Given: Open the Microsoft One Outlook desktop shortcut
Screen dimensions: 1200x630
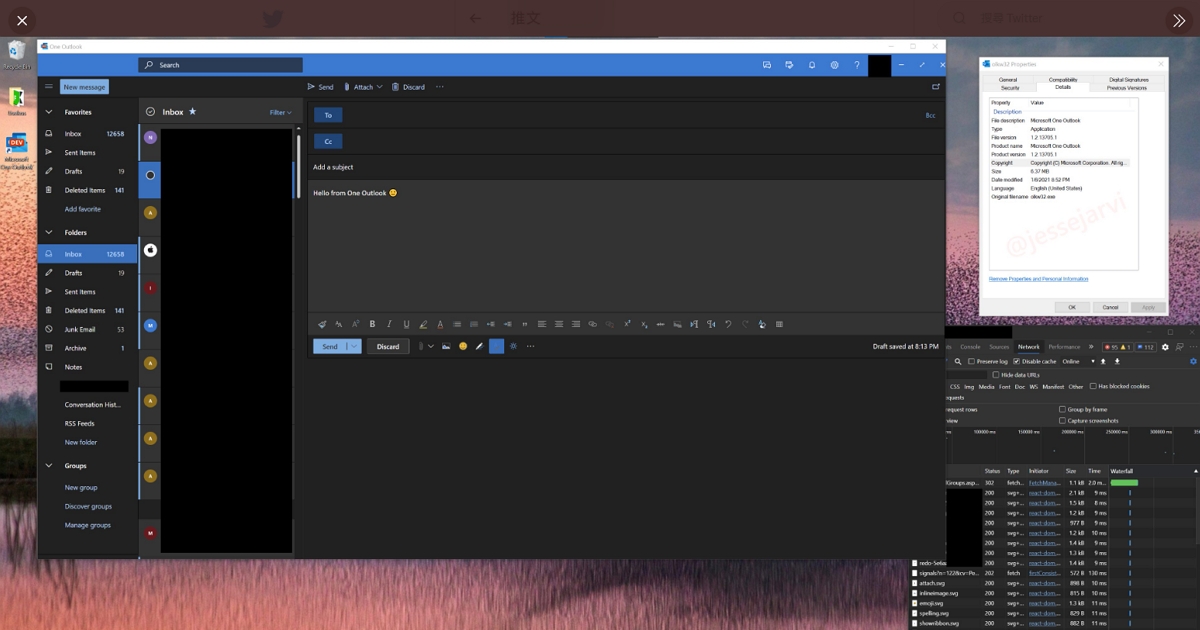Looking at the screenshot, I should pos(17,151).
